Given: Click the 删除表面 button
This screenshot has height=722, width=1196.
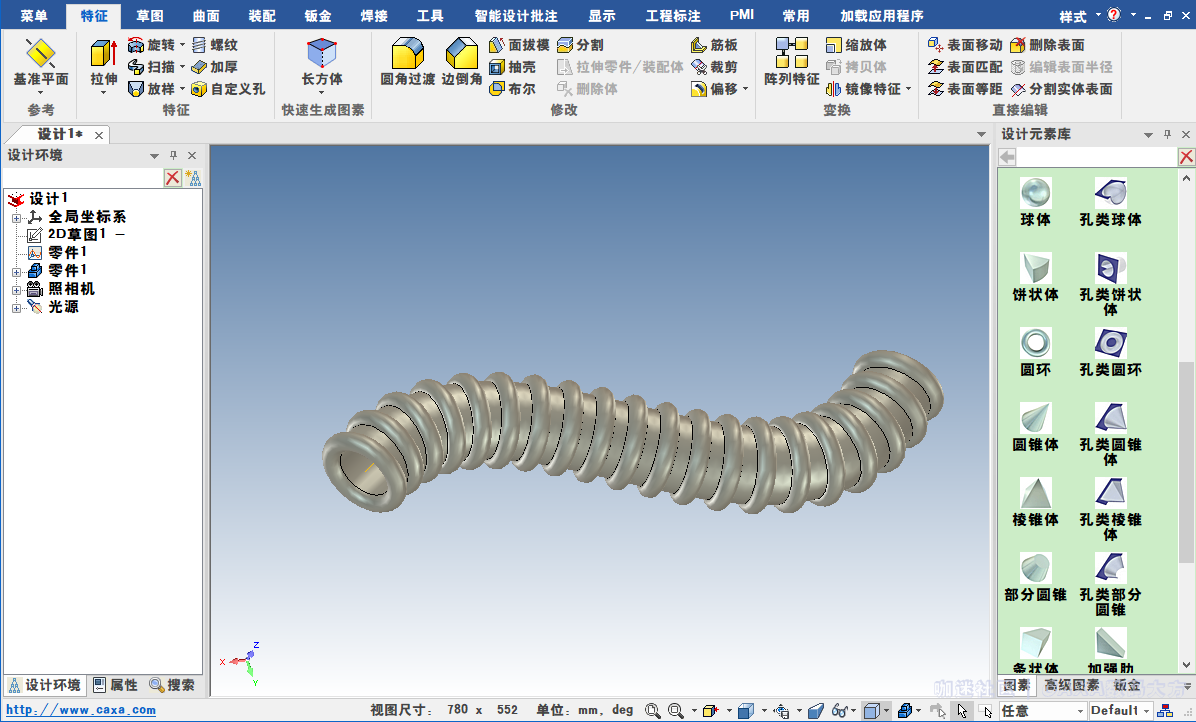Looking at the screenshot, I should pyautogui.click(x=1046, y=45).
